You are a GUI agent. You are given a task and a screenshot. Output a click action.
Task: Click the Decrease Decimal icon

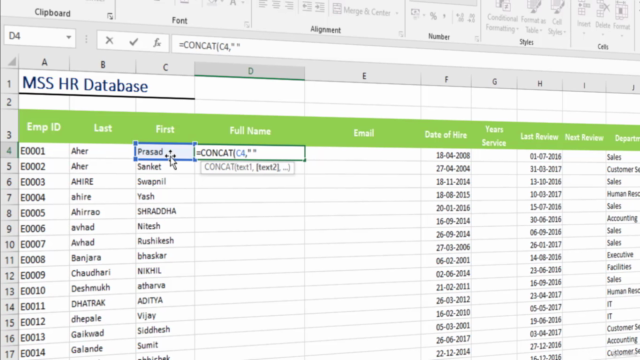point(472,18)
